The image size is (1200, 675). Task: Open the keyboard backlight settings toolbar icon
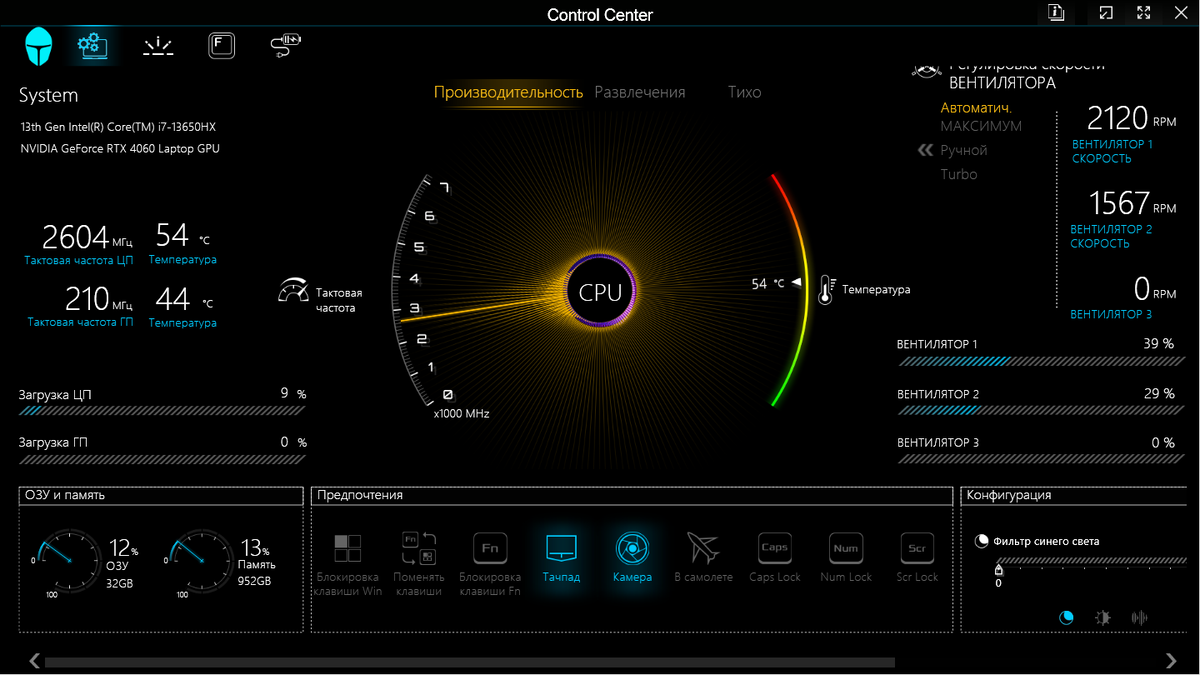pyautogui.click(x=157, y=45)
